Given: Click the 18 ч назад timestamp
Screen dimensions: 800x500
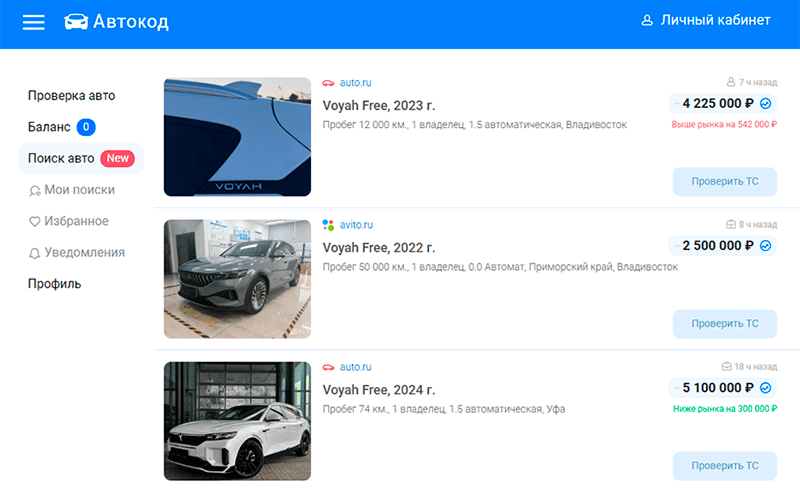Looking at the screenshot, I should pos(756,367).
